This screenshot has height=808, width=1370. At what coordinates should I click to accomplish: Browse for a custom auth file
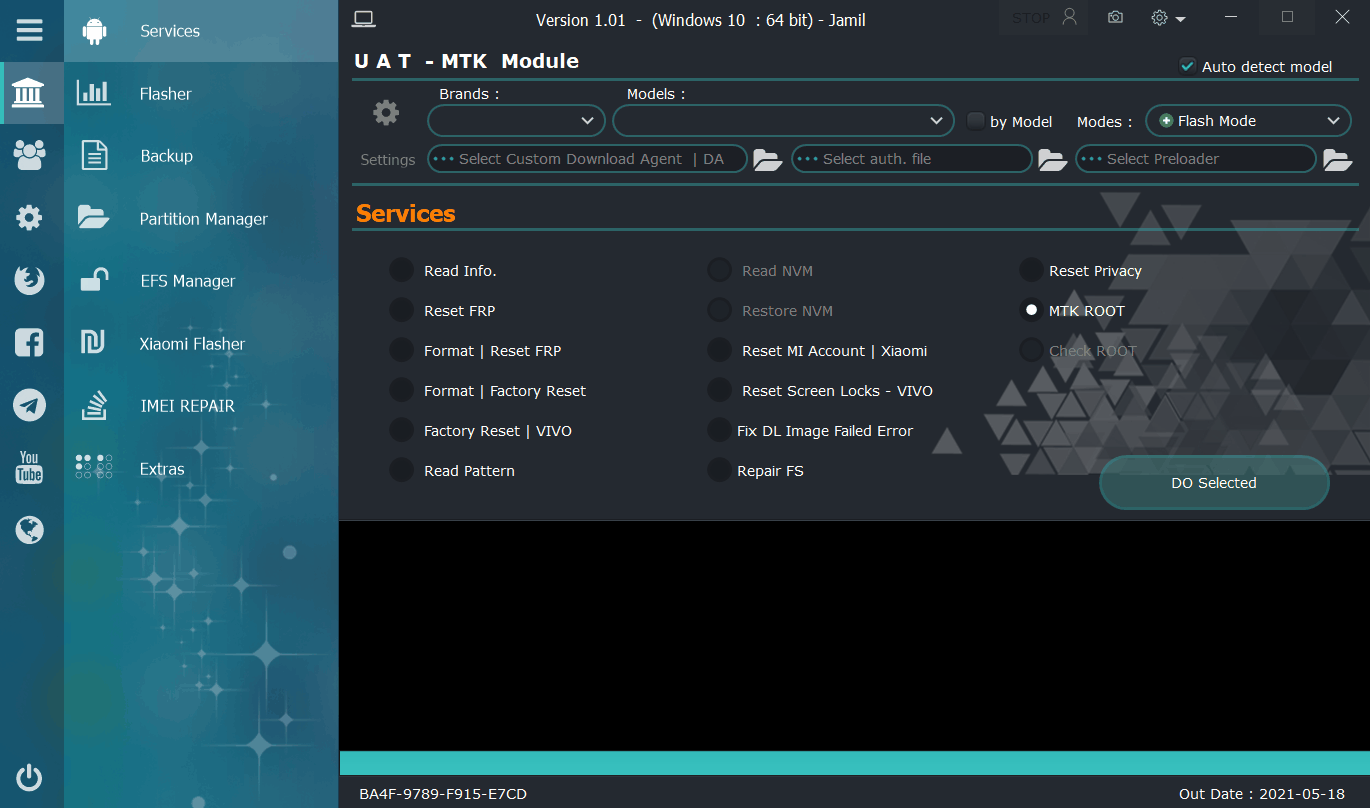pyautogui.click(x=1052, y=158)
